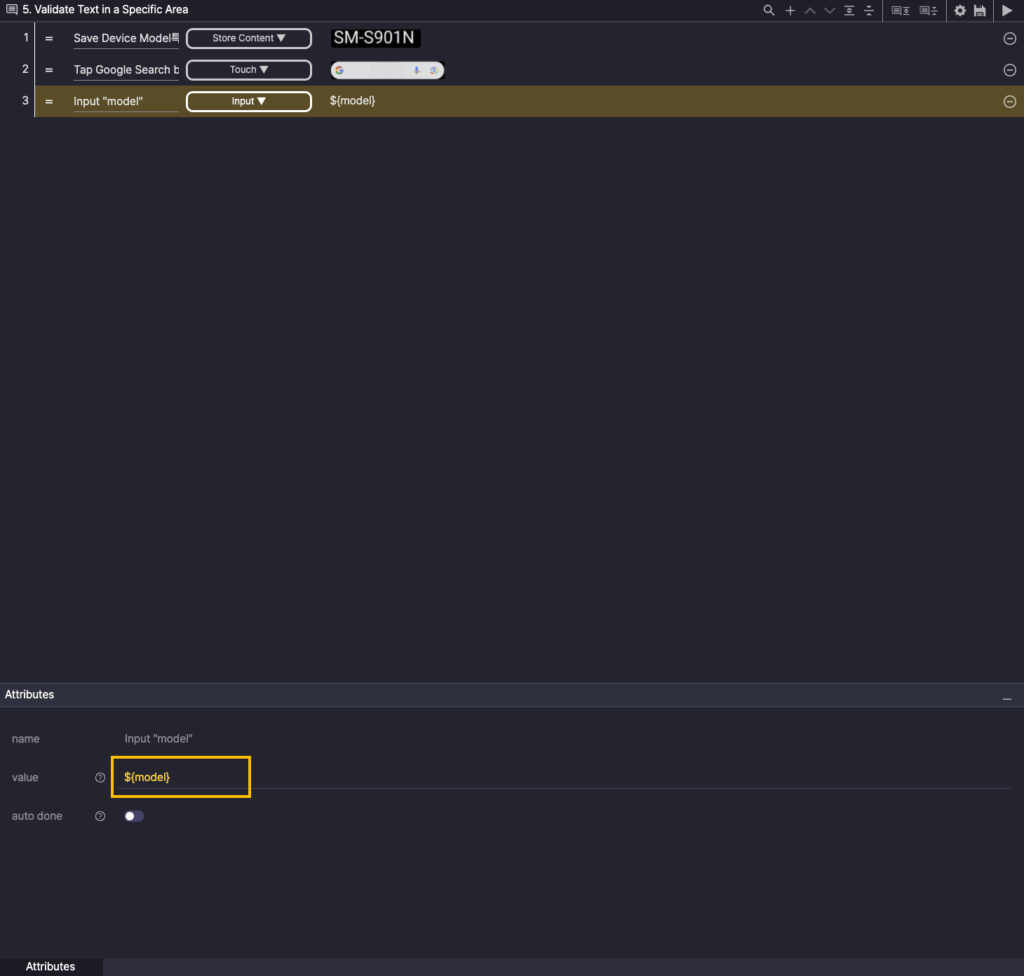This screenshot has height=976, width=1024.
Task: Show help for the value attribute
Action: [100, 777]
